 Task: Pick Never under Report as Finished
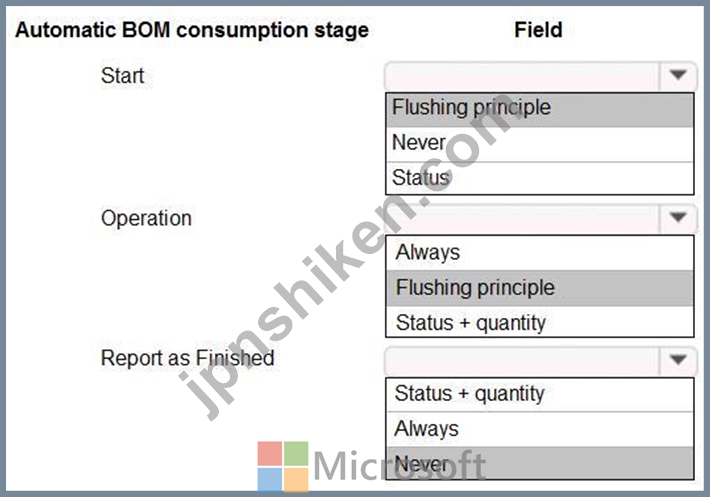540,463
